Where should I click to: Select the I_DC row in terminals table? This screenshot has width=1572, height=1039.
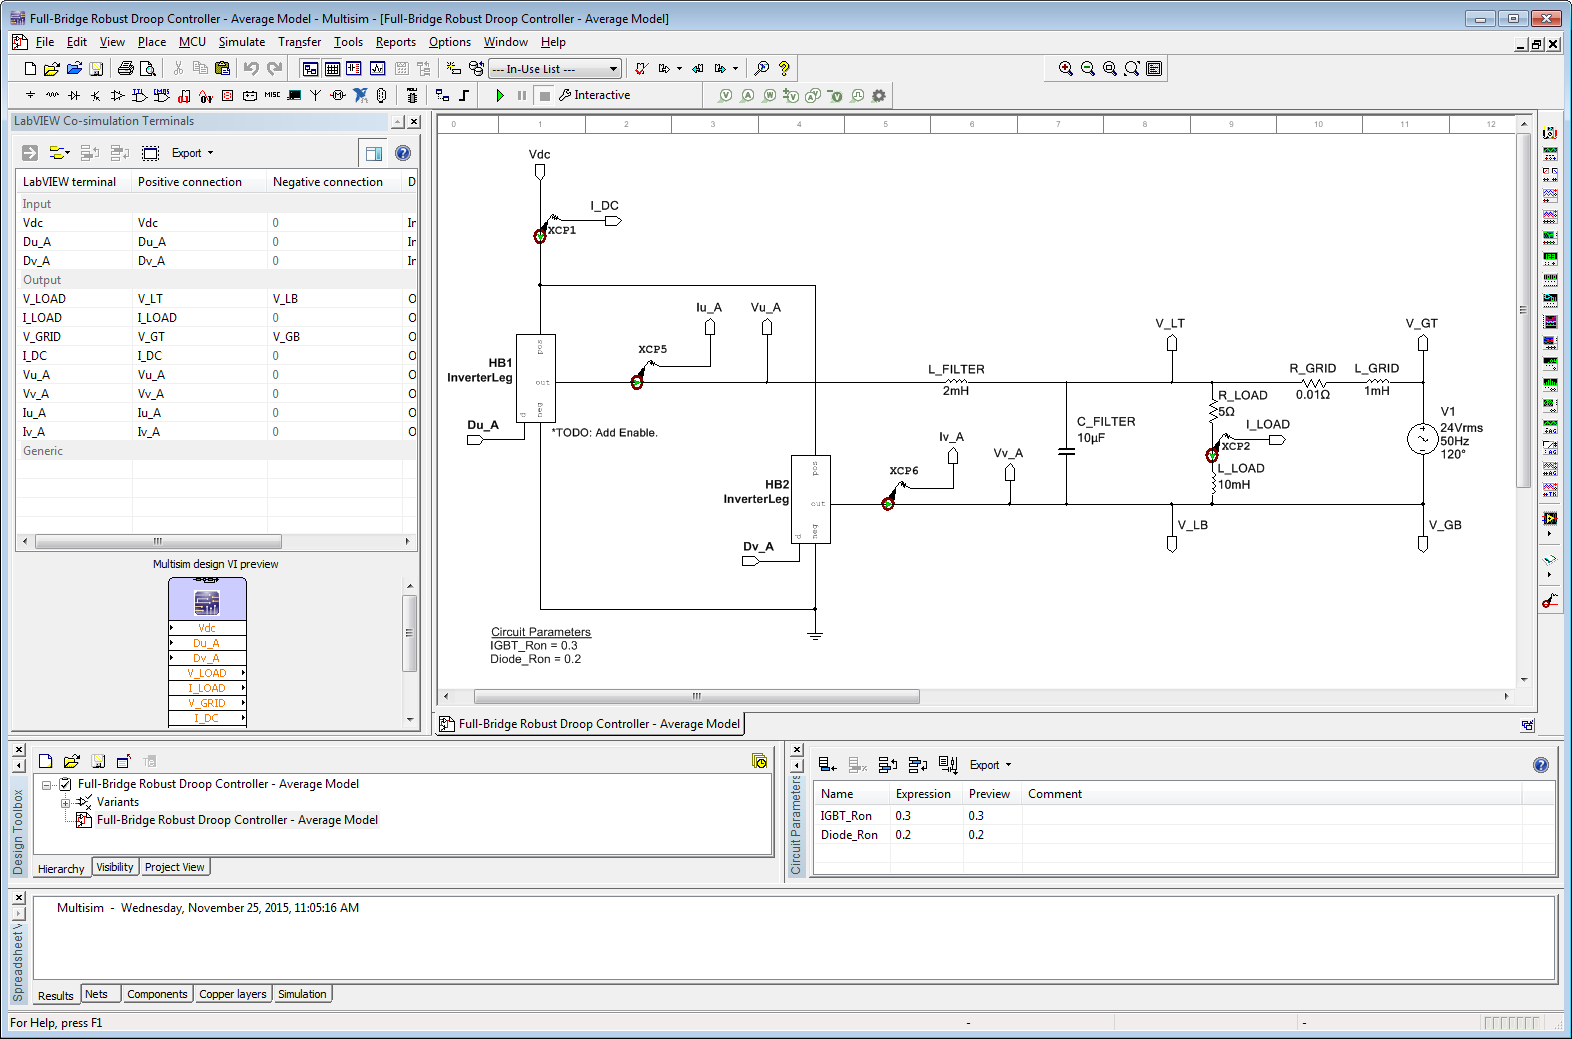(x=216, y=356)
